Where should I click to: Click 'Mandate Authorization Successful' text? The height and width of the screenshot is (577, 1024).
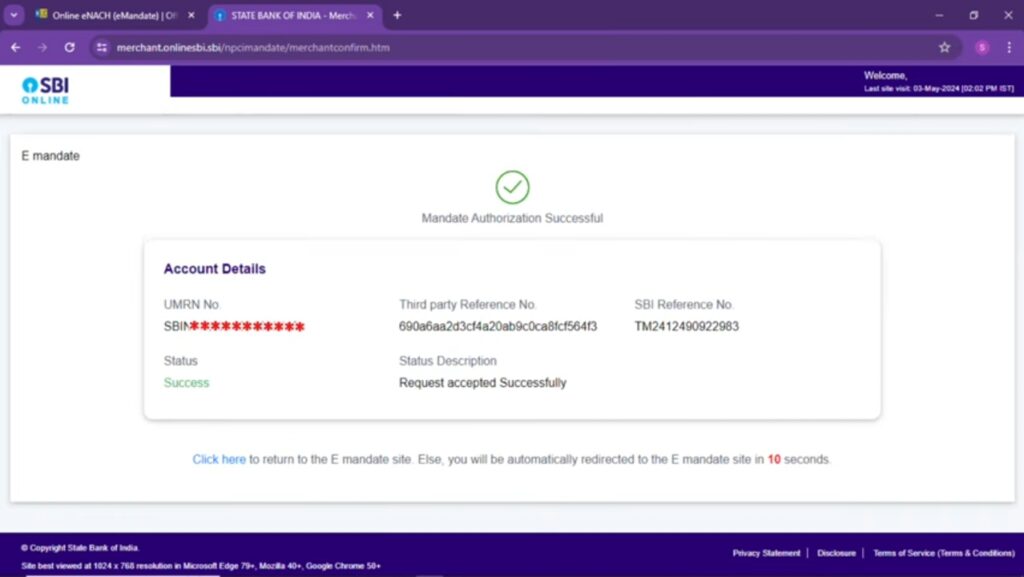tap(512, 218)
